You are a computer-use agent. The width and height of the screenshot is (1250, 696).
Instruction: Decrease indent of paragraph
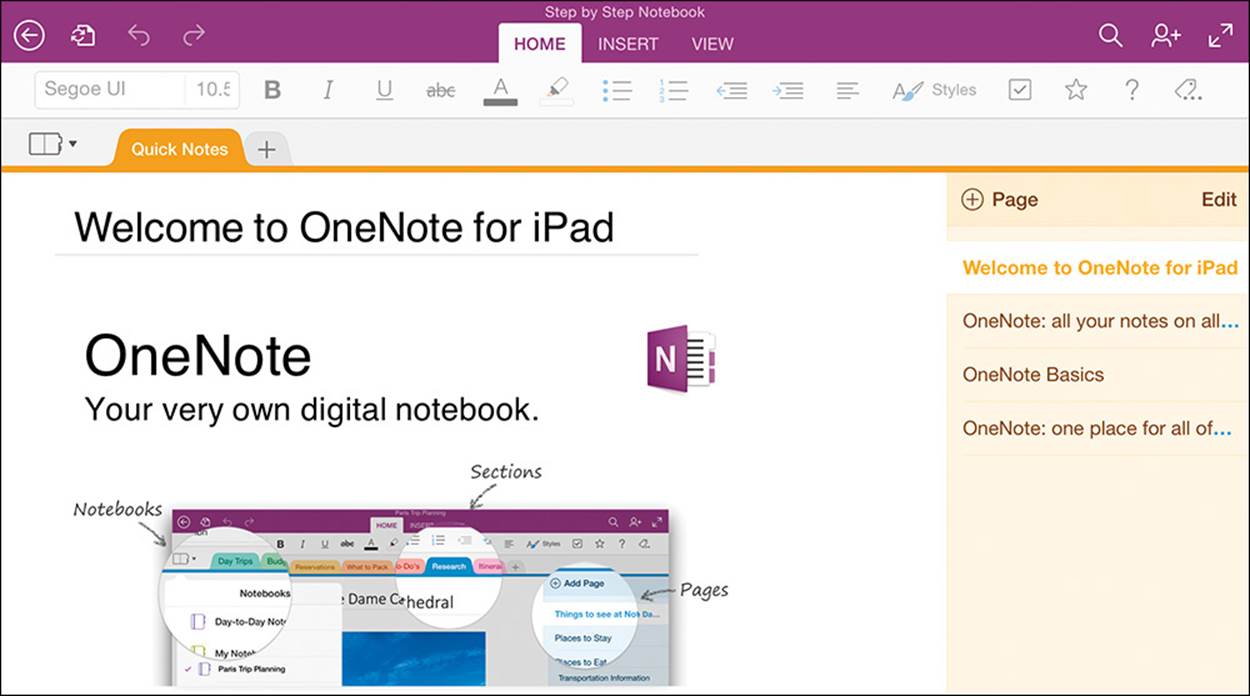pos(732,90)
